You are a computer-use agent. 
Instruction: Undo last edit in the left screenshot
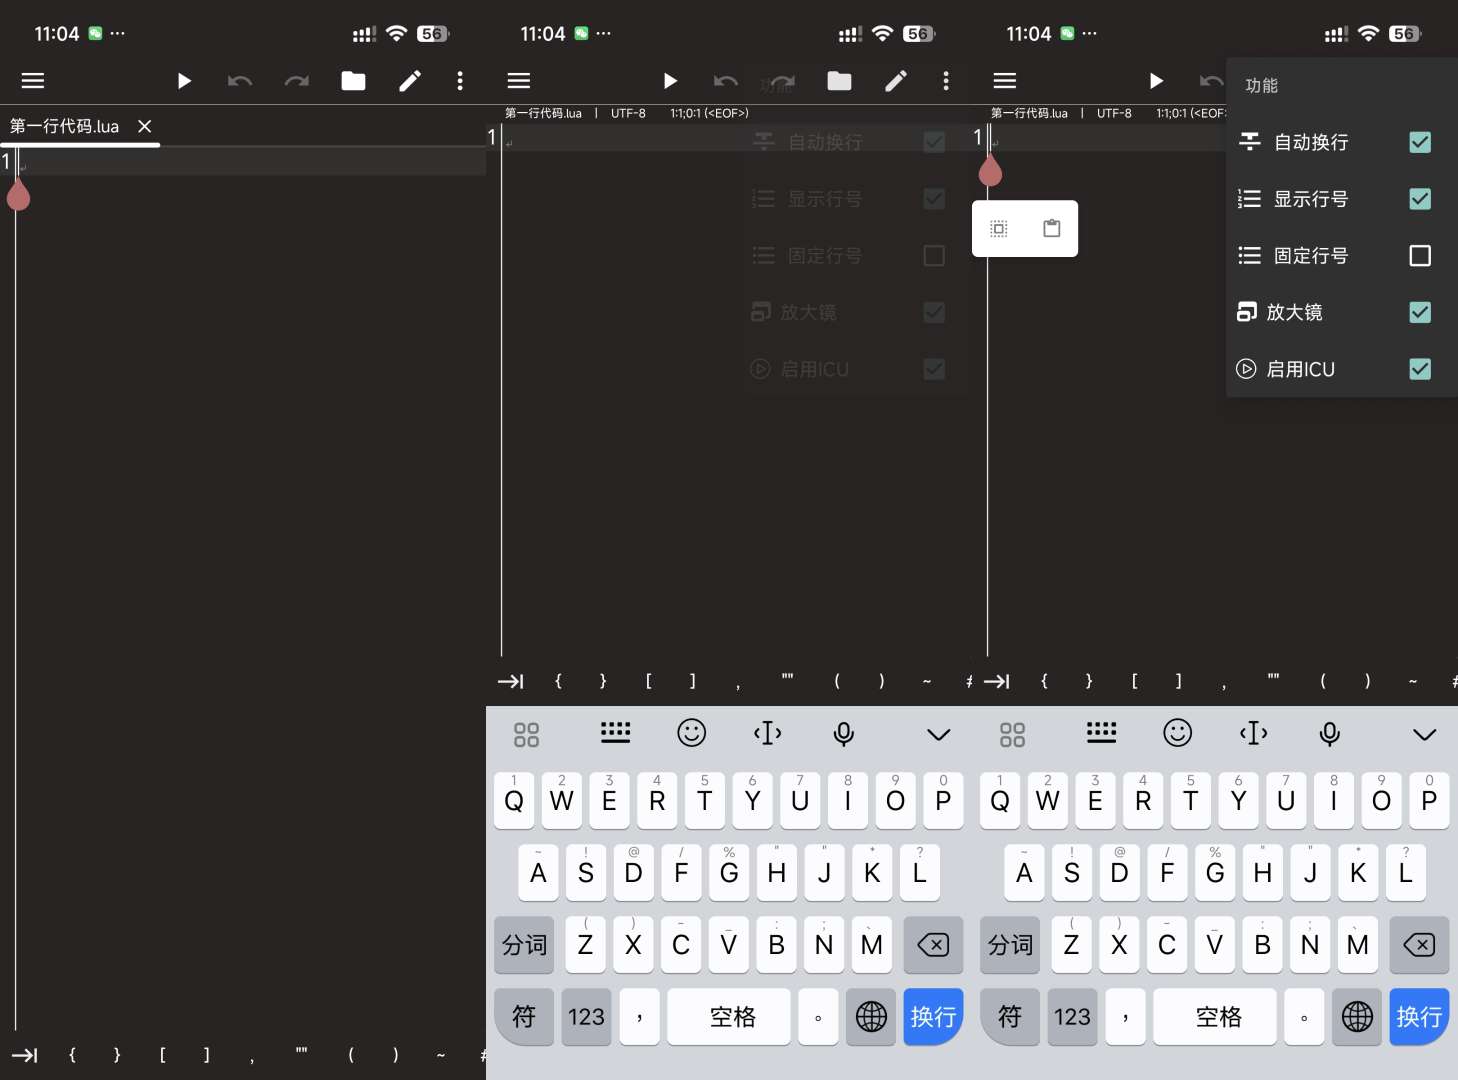click(240, 81)
